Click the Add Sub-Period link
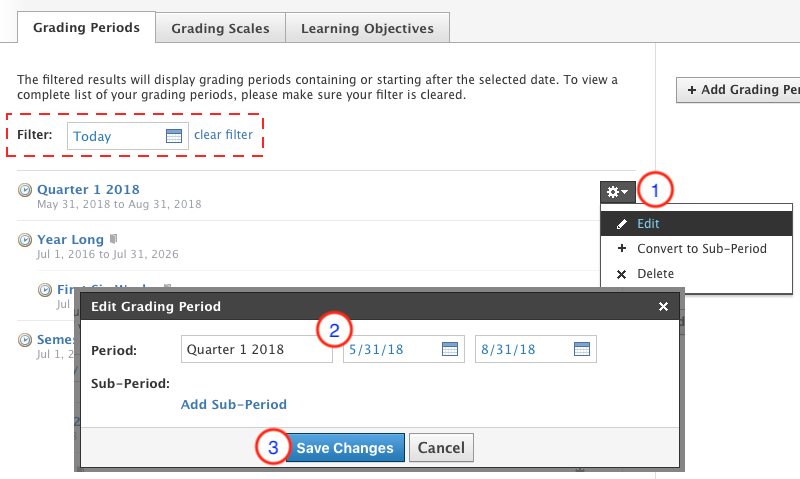Viewport: 800px width, 479px height. tap(234, 405)
